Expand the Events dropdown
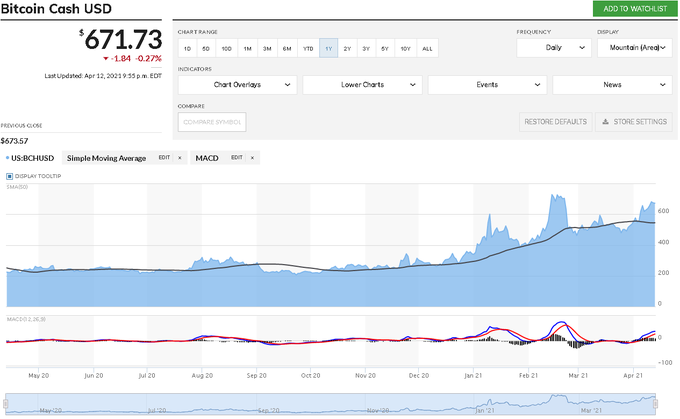Viewport: 680px width, 419px height. (487, 85)
